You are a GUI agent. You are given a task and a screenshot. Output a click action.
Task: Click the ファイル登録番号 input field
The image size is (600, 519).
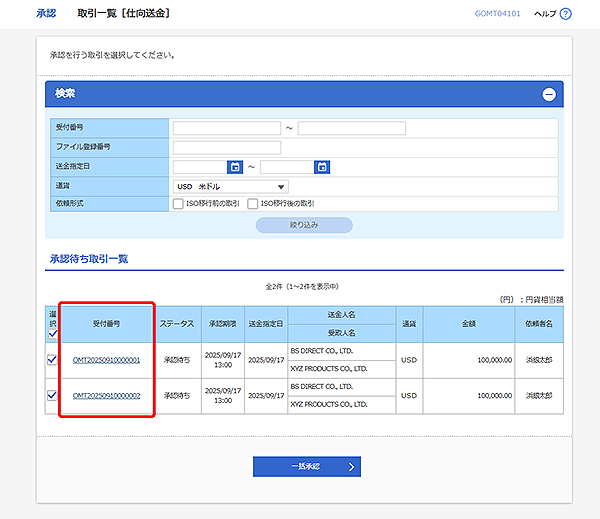(227, 148)
